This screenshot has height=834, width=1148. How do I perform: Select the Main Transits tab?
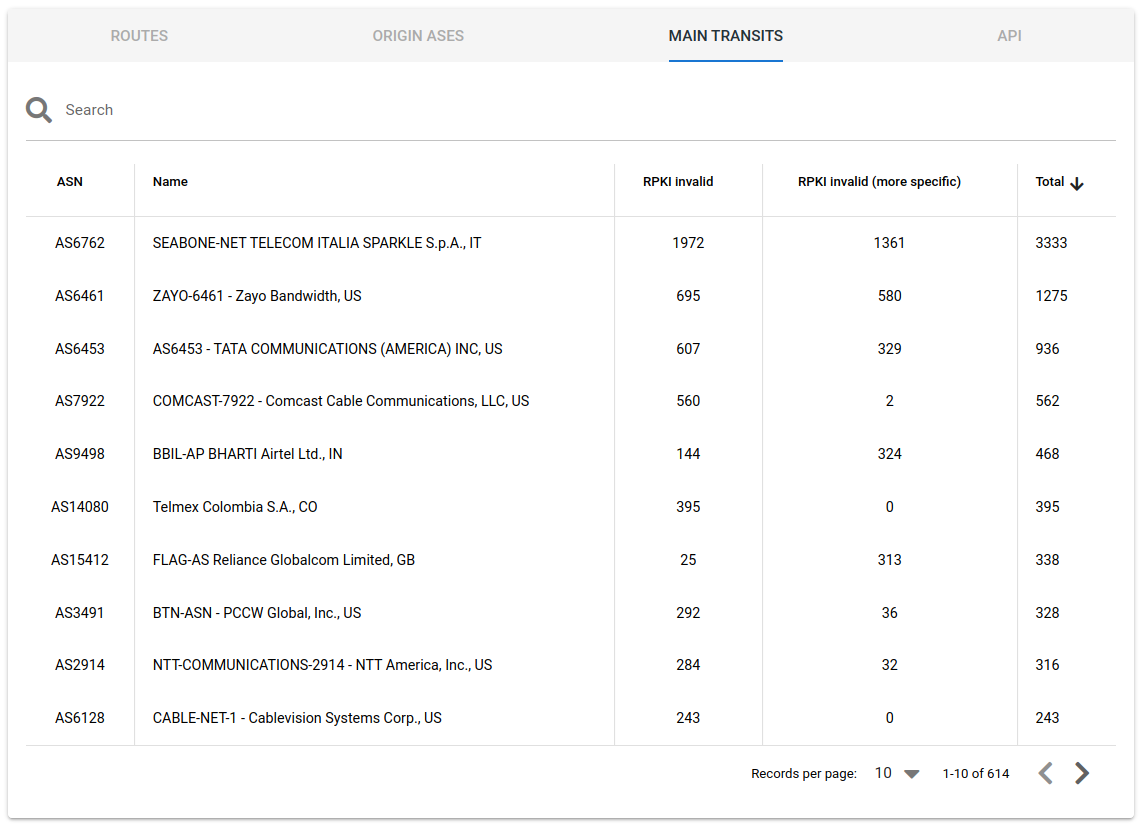click(726, 36)
